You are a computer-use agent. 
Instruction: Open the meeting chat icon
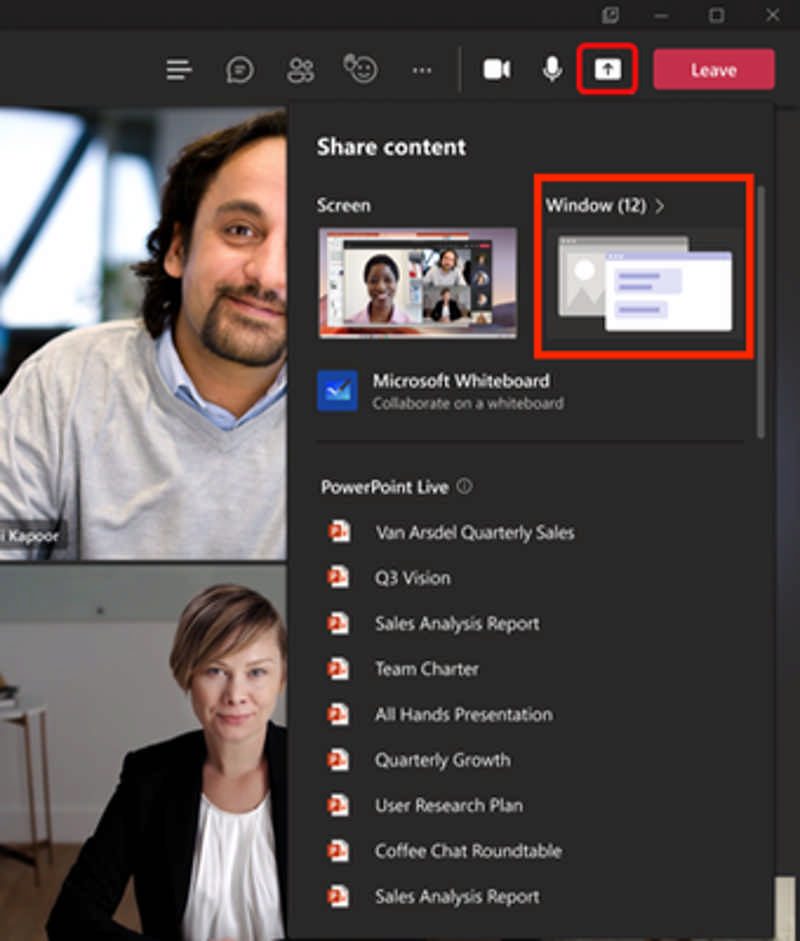pyautogui.click(x=239, y=70)
